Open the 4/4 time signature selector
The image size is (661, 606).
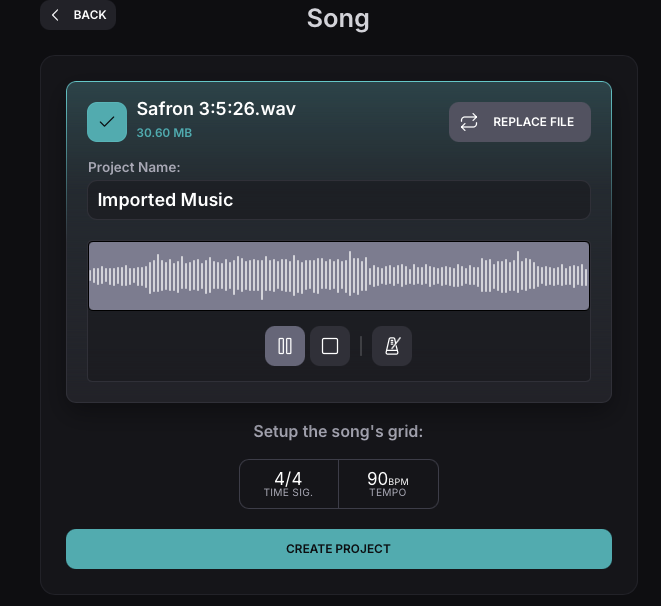[x=288, y=484]
